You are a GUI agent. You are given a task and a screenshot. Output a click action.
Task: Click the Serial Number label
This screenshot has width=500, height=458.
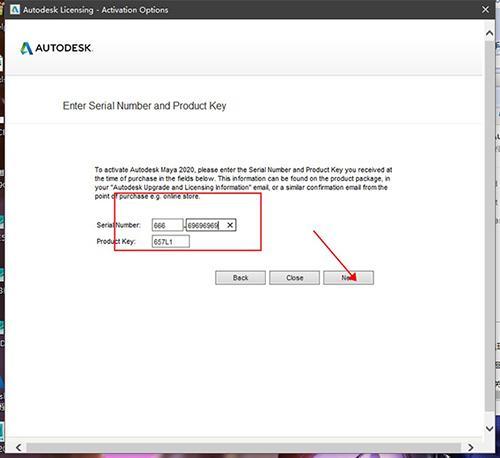(119, 225)
